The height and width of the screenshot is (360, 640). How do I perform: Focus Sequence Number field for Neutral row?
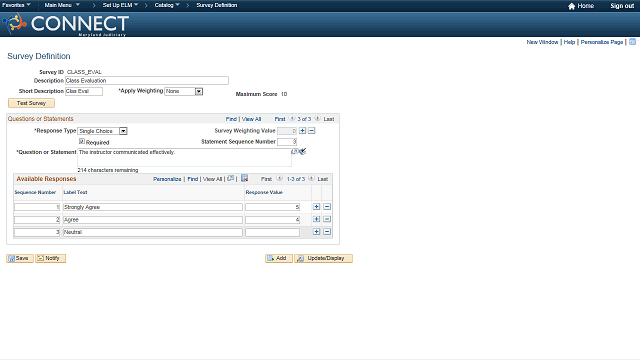pyautogui.click(x=37, y=232)
